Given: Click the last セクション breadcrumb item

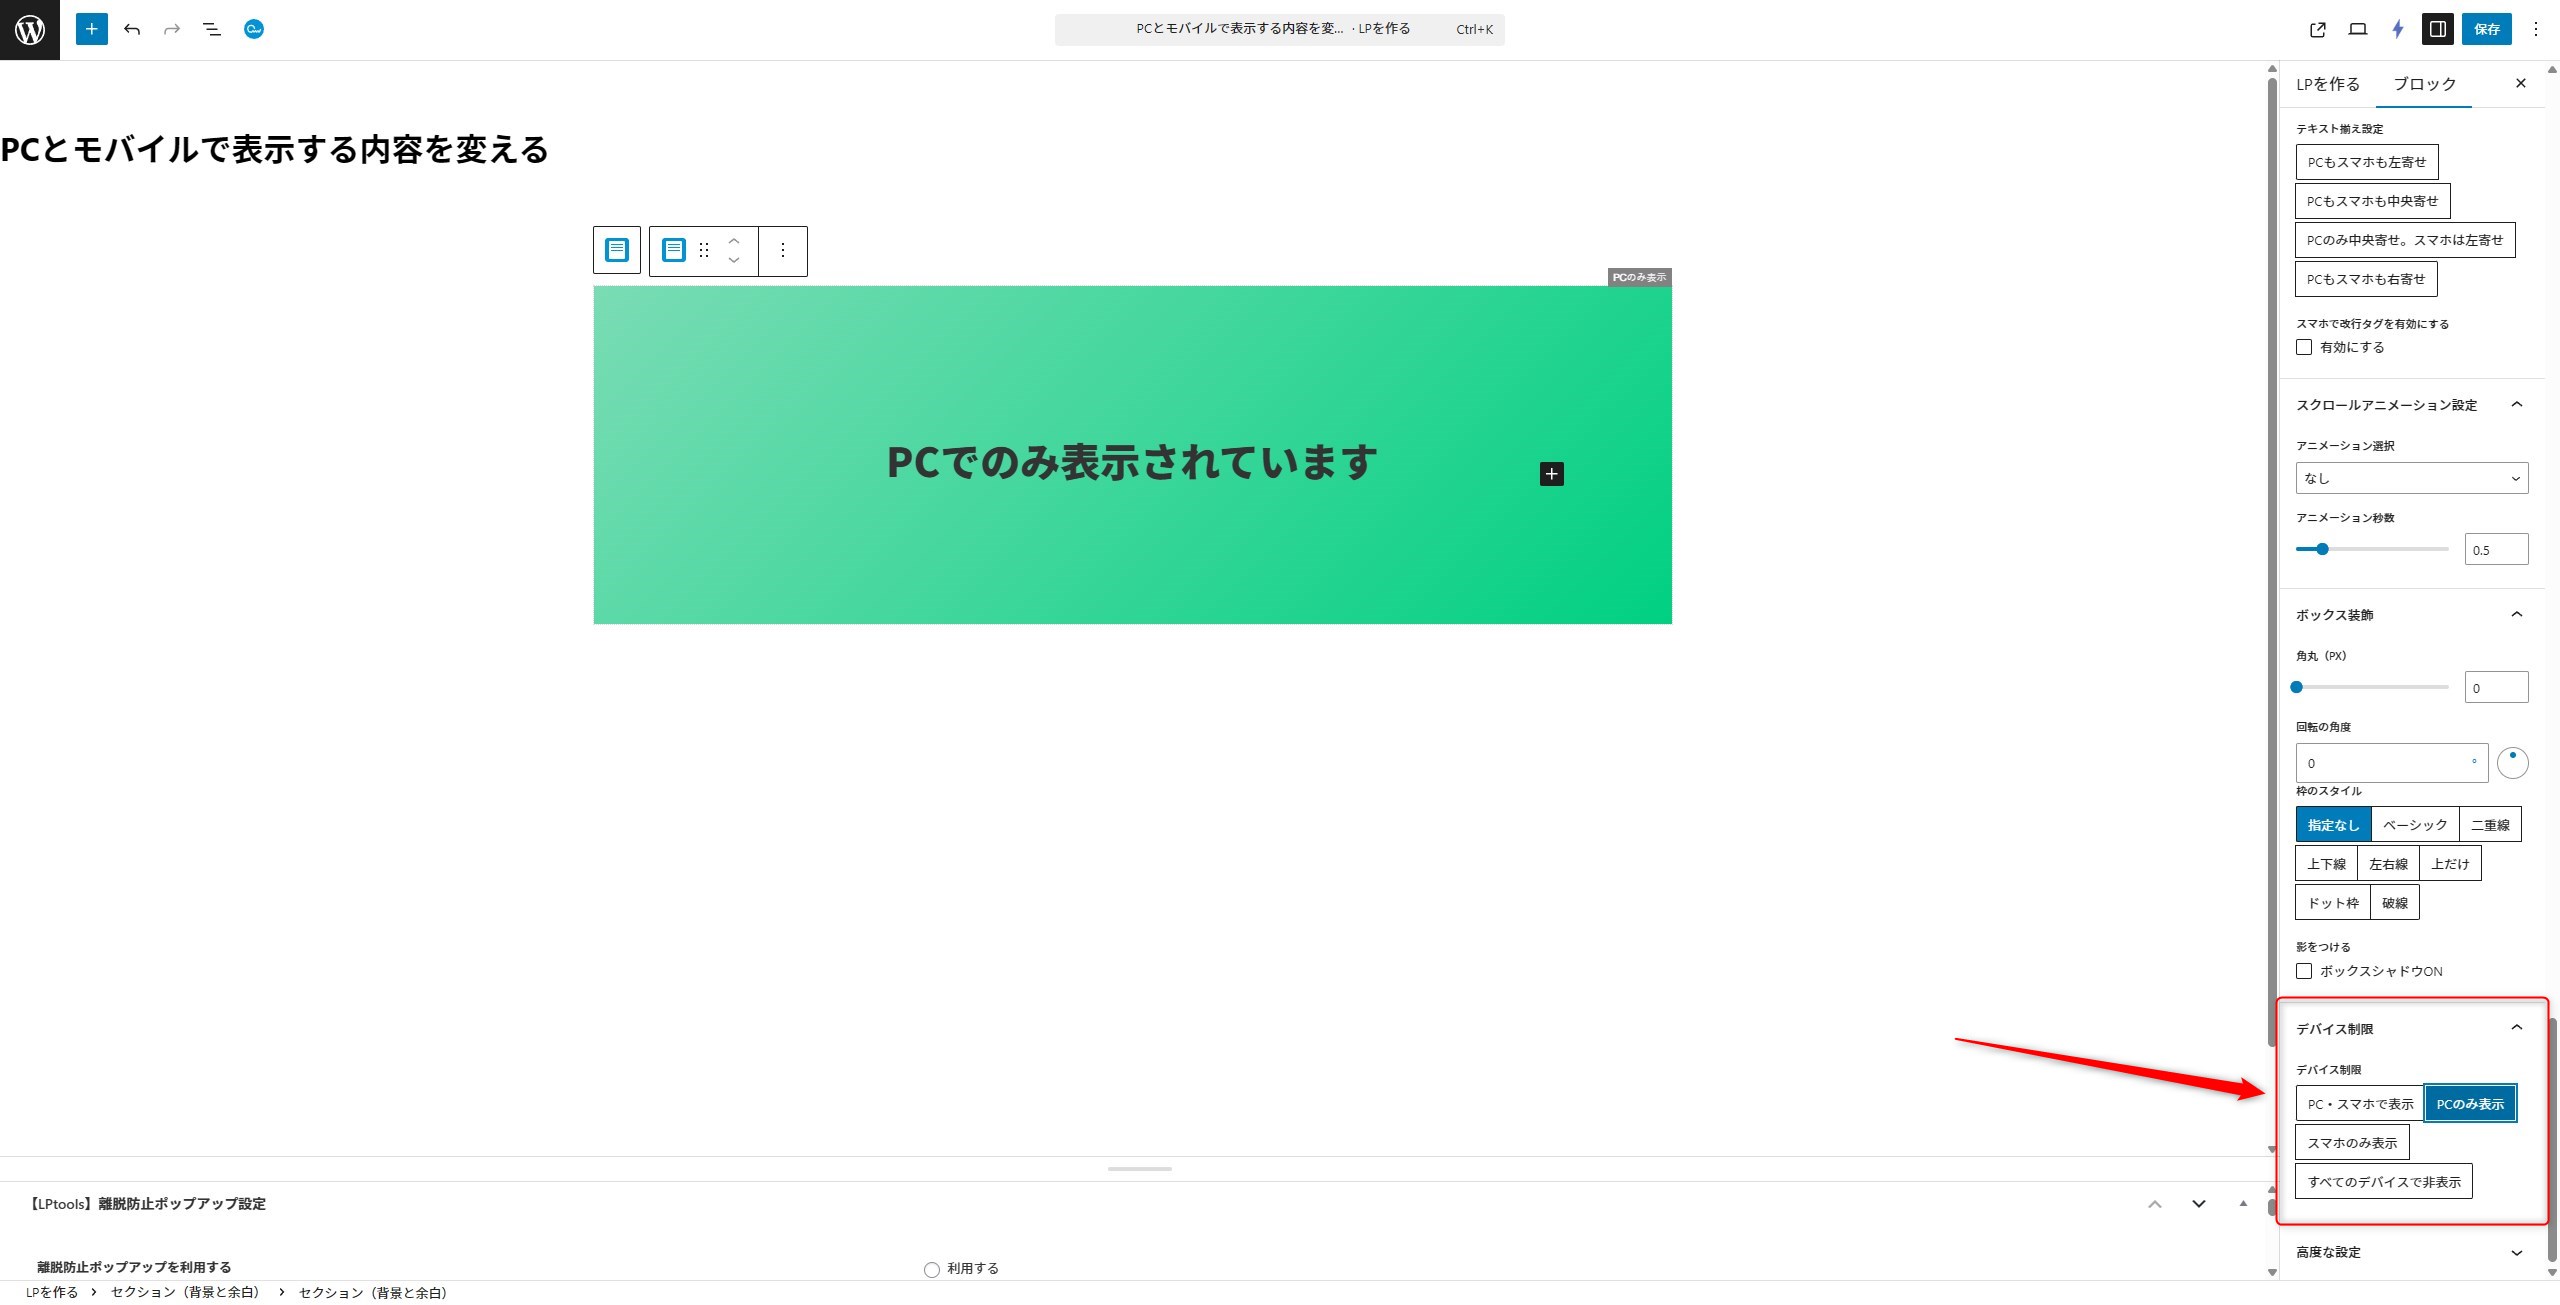Looking at the screenshot, I should point(374,1293).
